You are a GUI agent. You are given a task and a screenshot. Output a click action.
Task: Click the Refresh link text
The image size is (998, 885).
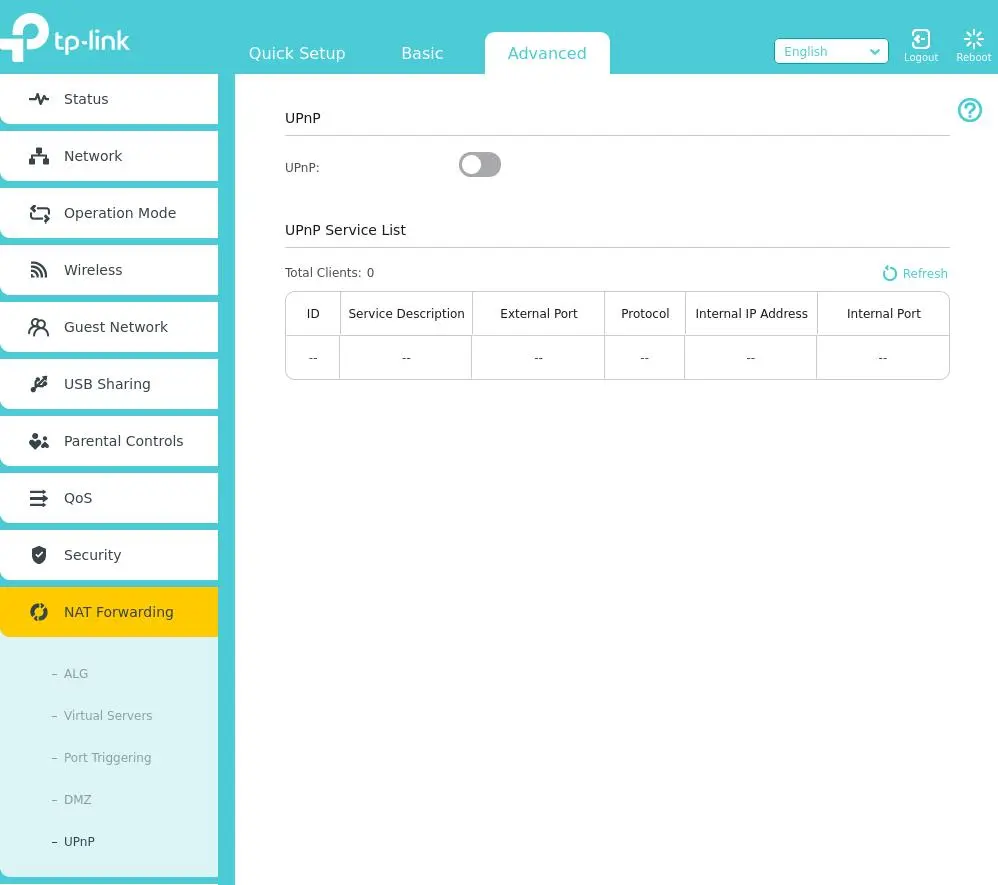pos(925,273)
